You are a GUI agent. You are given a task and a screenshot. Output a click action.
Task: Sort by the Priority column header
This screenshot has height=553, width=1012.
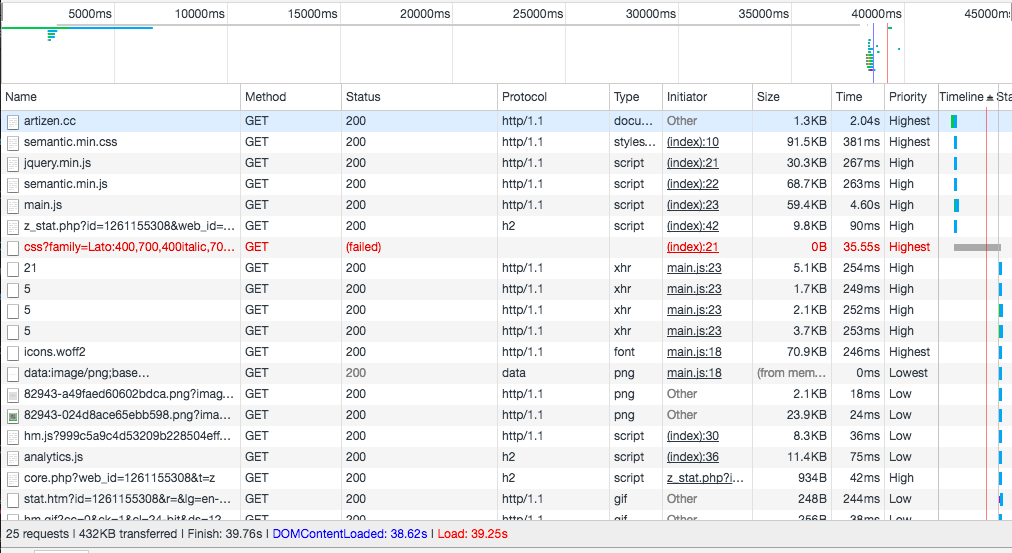pyautogui.click(x=907, y=97)
